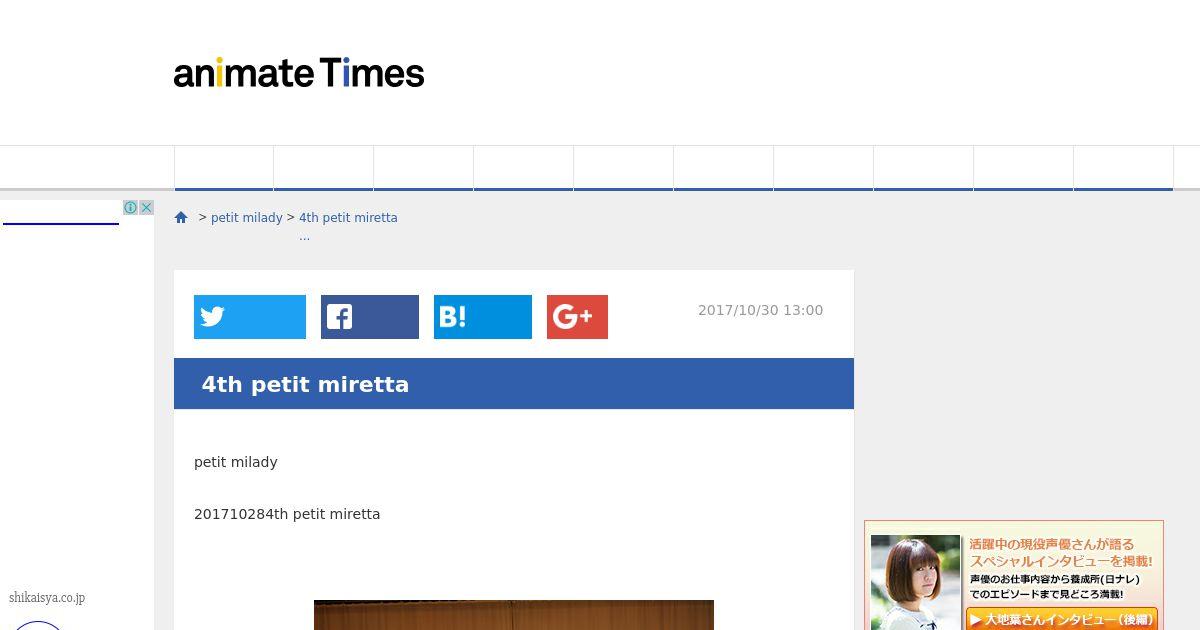This screenshot has width=1200, height=630.
Task: Open the petit milady breadcrumb link
Action: (x=246, y=217)
